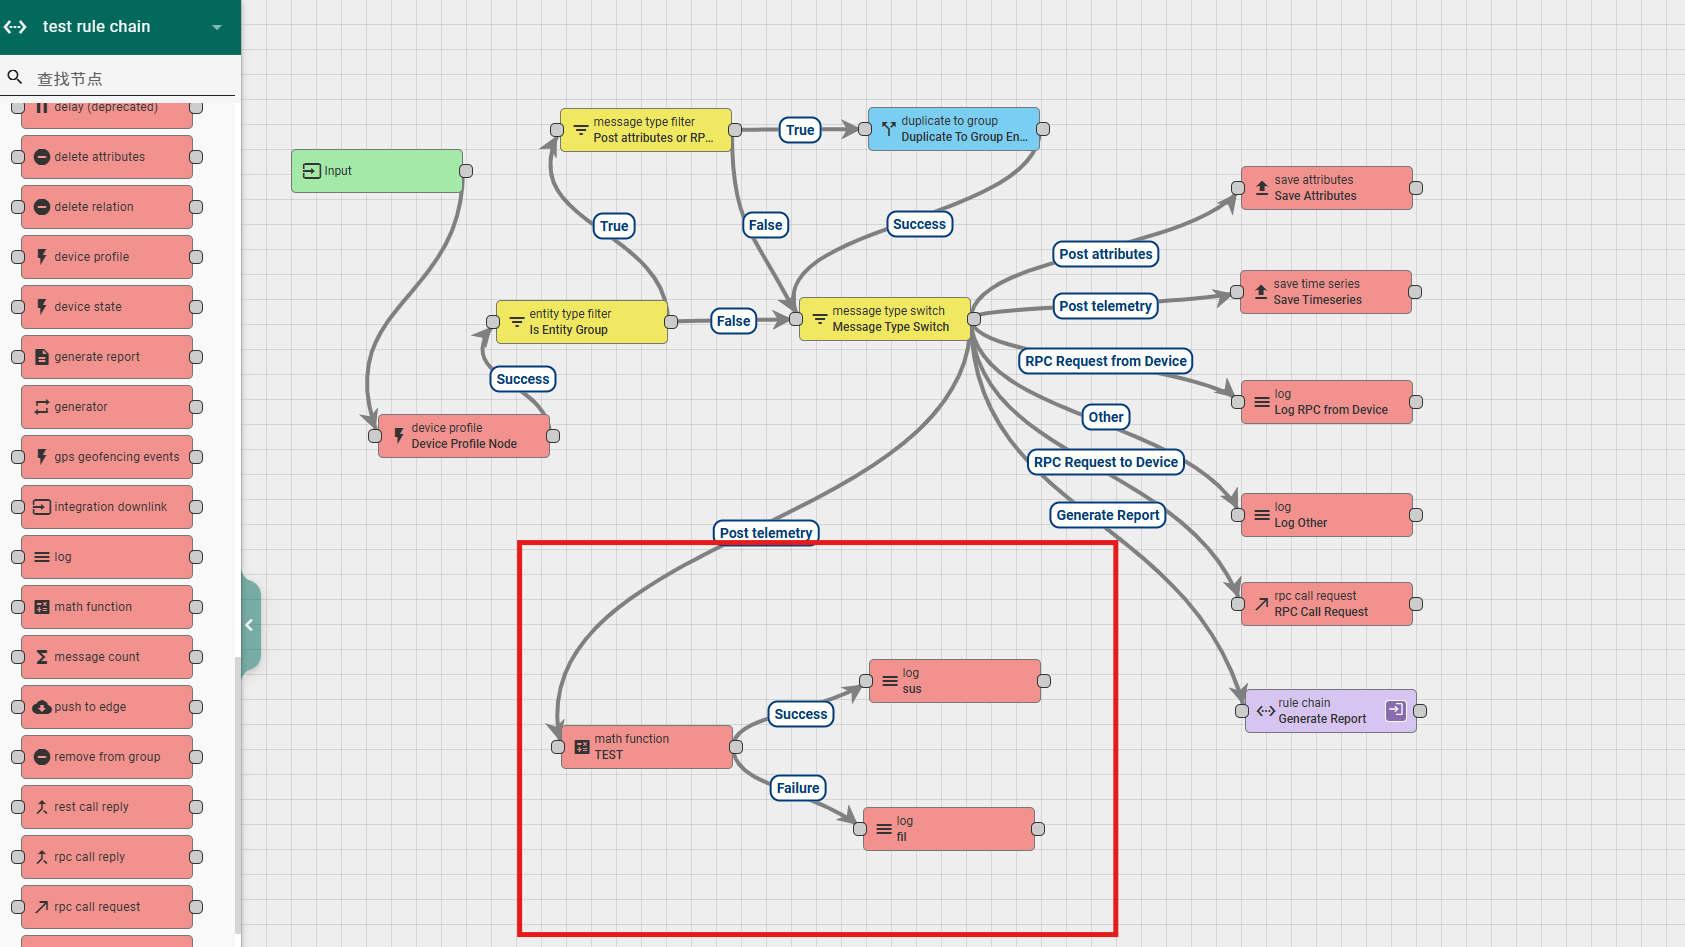Click the Post telemetry link label to math function
This screenshot has height=947, width=1685.
click(766, 532)
